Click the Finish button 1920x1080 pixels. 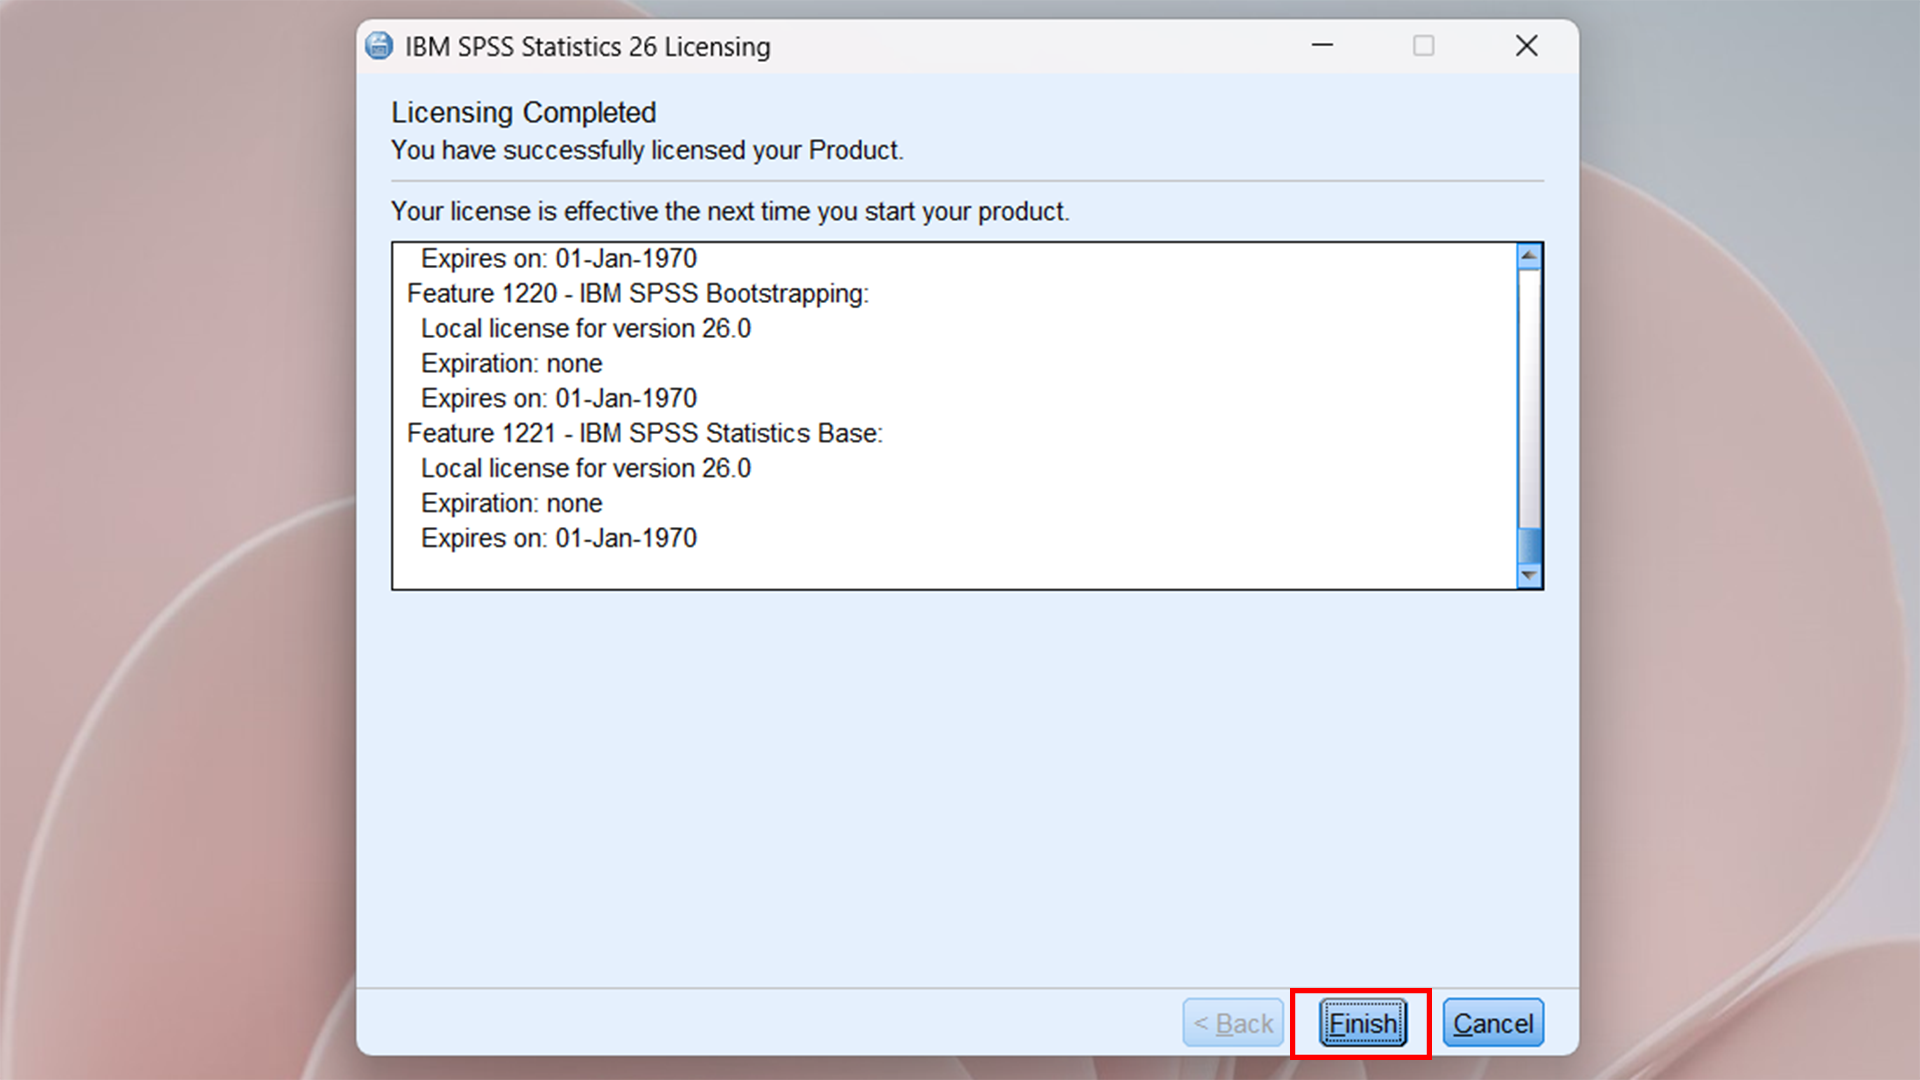click(1362, 1023)
